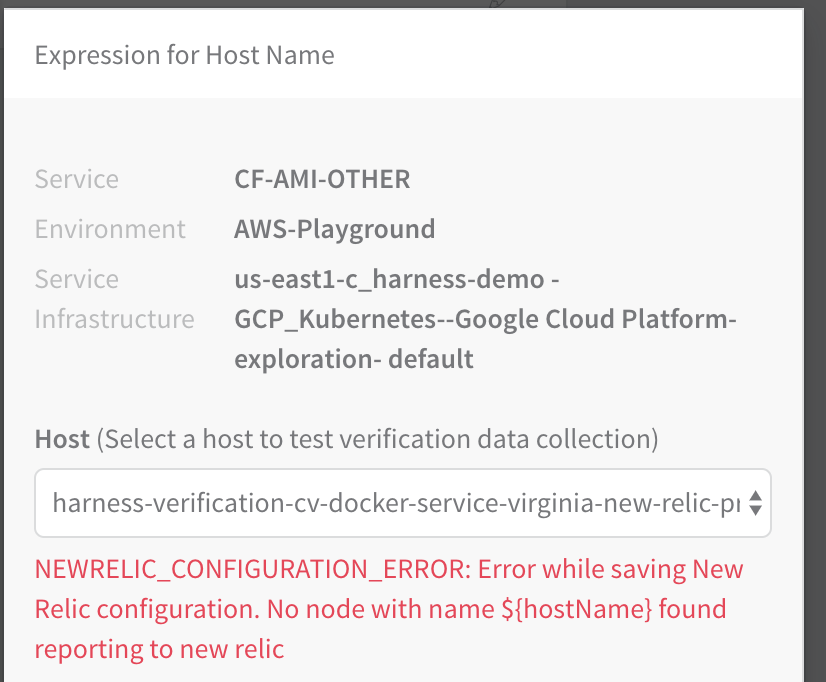Click the Service Infrastructure label

pos(114,299)
